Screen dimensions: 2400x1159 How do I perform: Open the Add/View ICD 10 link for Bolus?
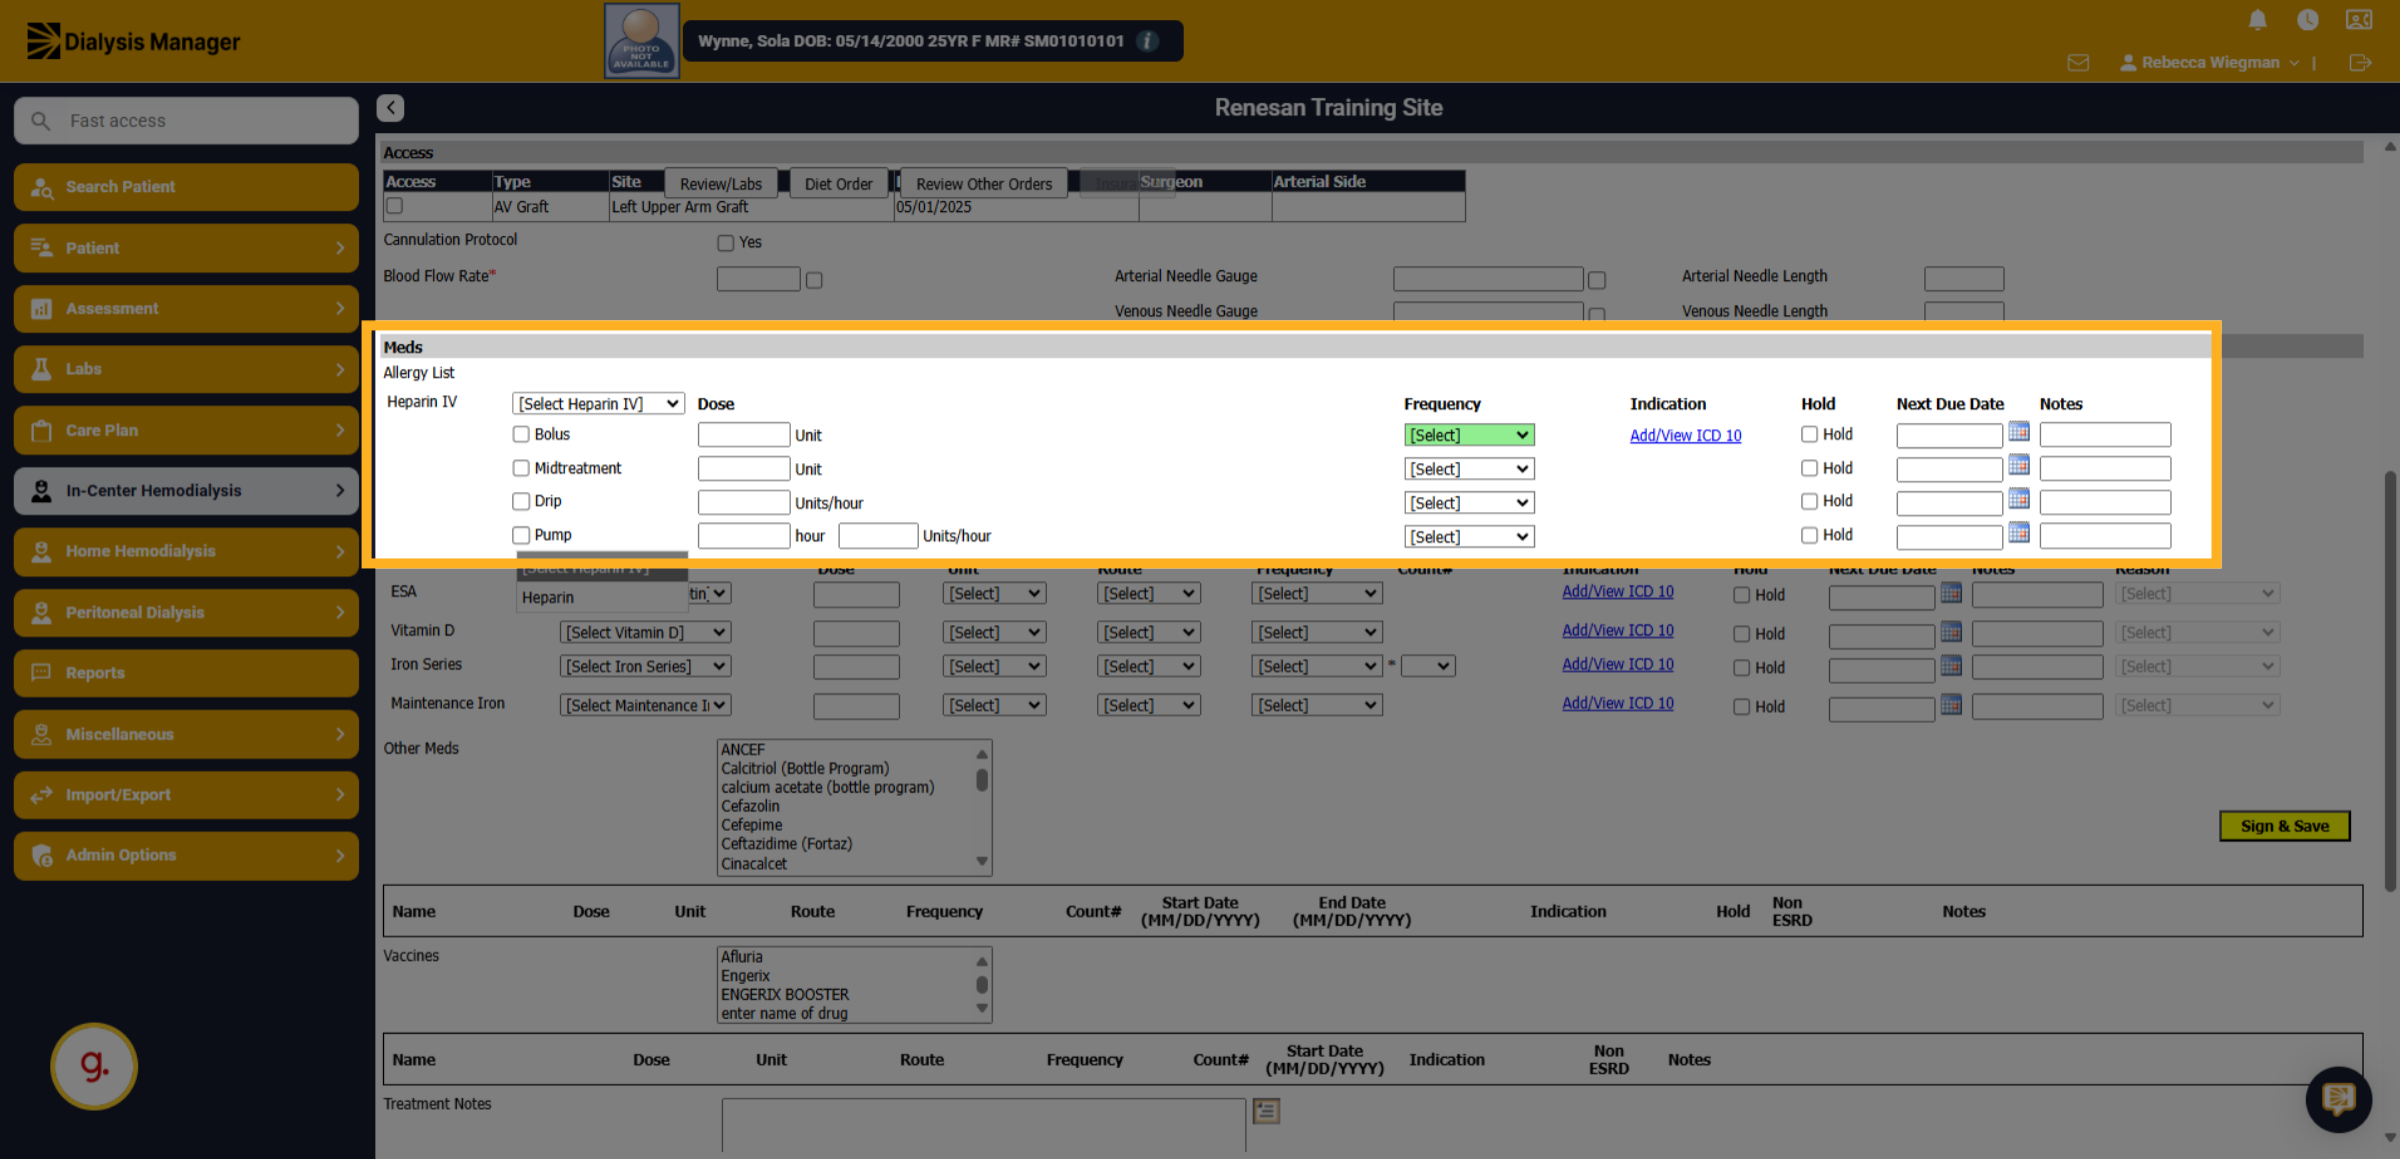tap(1685, 435)
